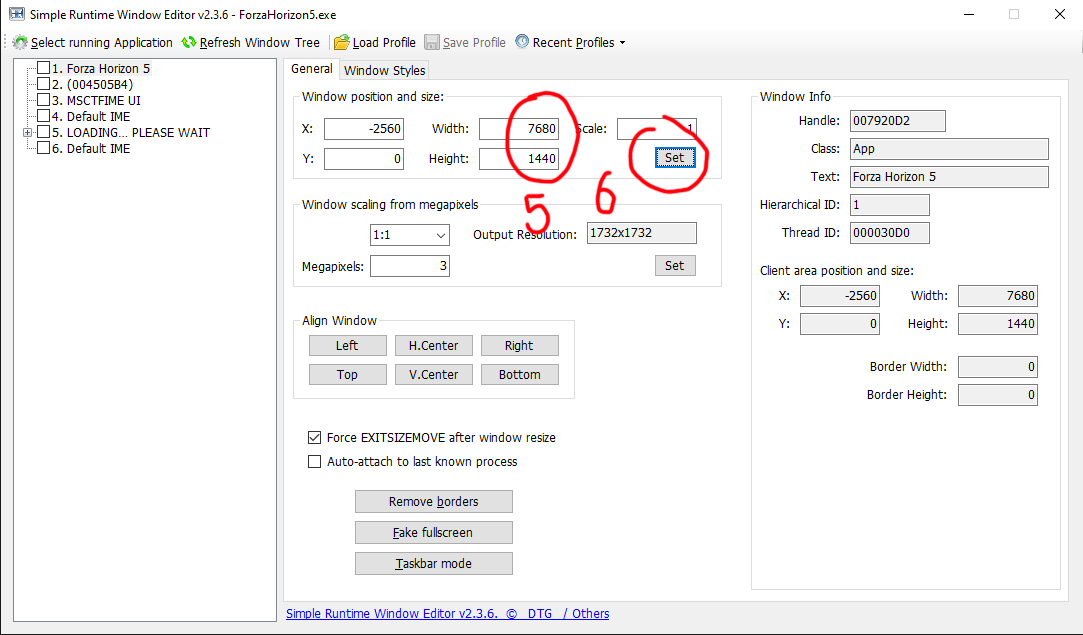Select tree item 5. LOADING... PLEASE WAIT
The width and height of the screenshot is (1083, 635).
click(x=131, y=133)
